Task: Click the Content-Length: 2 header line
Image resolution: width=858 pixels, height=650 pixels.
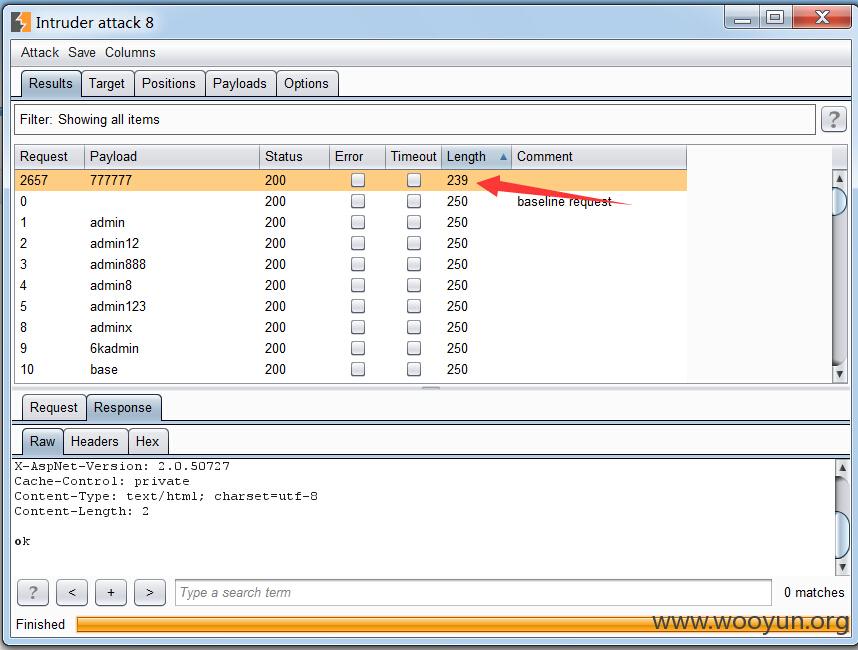Action: coord(82,511)
